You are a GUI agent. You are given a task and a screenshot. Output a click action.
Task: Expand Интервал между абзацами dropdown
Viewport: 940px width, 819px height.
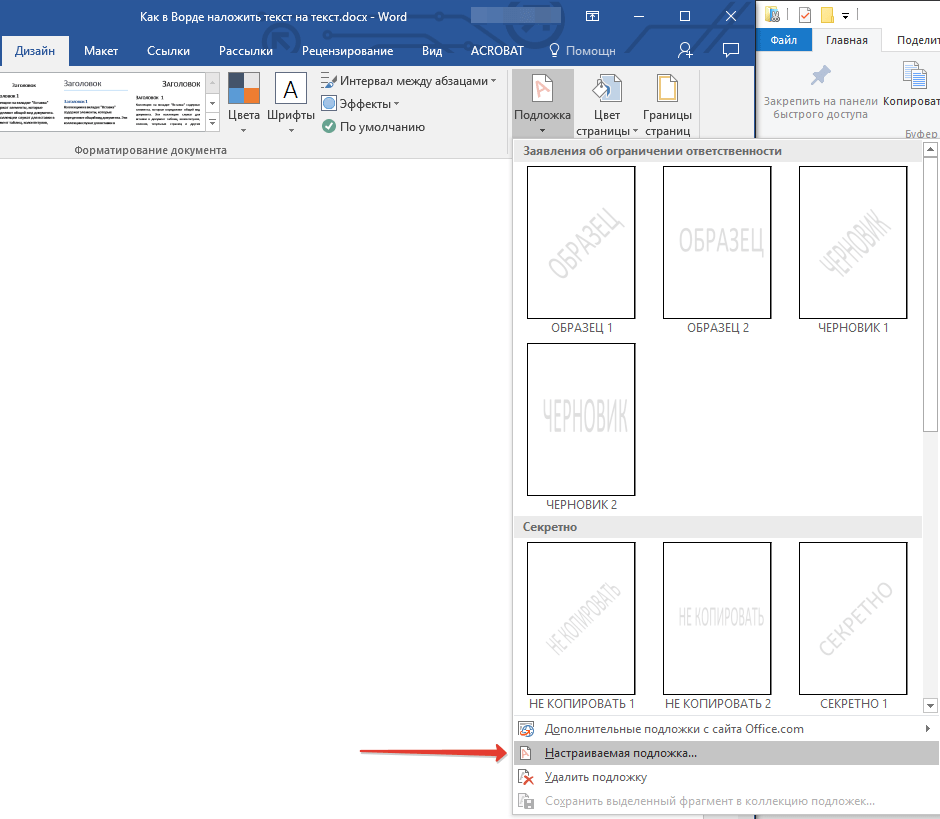(408, 81)
